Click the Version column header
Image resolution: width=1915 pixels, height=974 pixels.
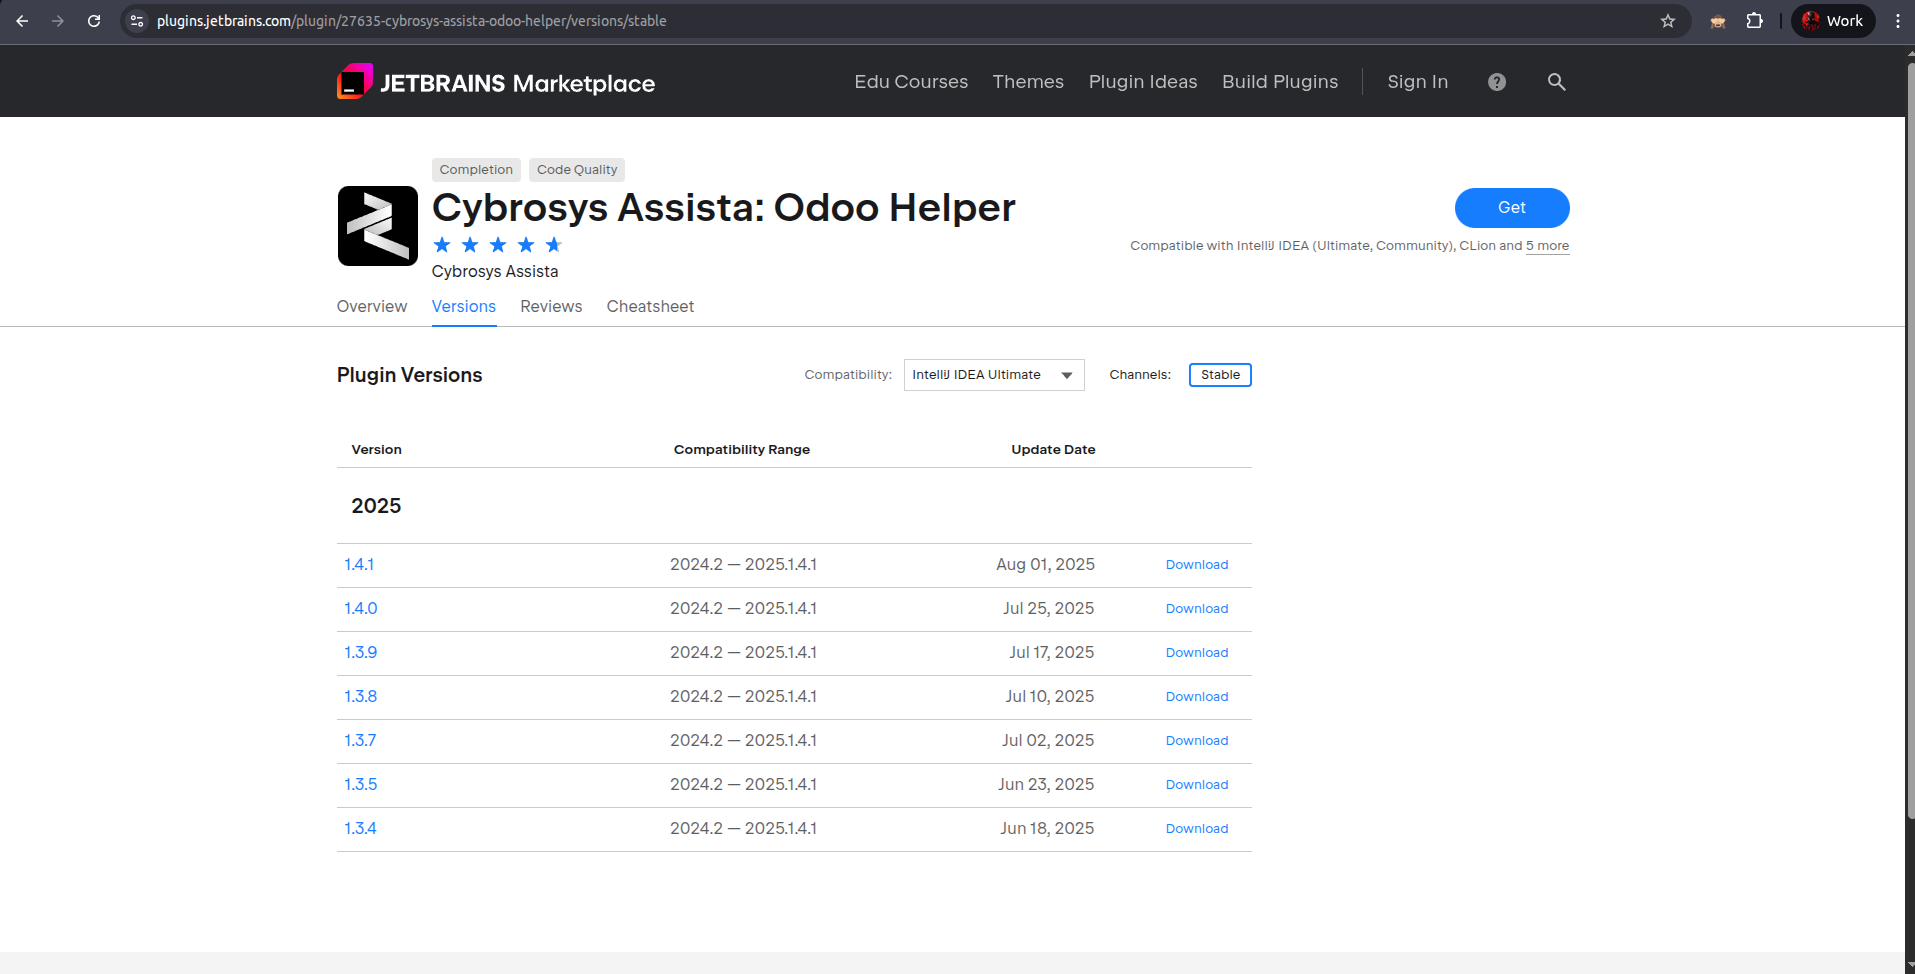coord(377,450)
